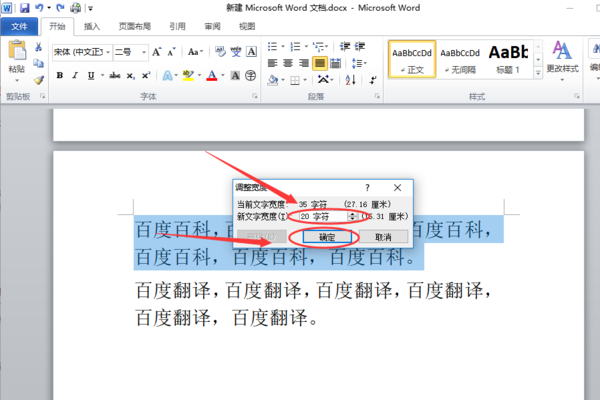Viewport: 600px width, 400px height.
Task: Switch to the 插入 tab
Action: (x=92, y=26)
